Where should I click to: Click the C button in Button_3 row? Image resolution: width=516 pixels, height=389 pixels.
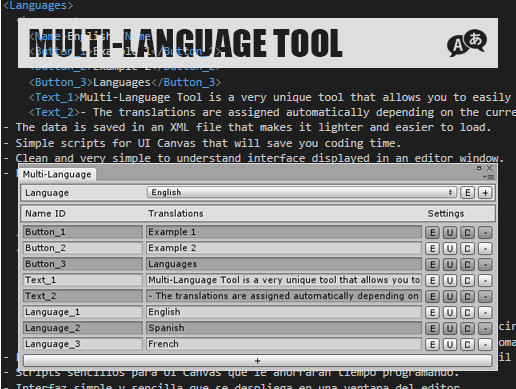467,264
